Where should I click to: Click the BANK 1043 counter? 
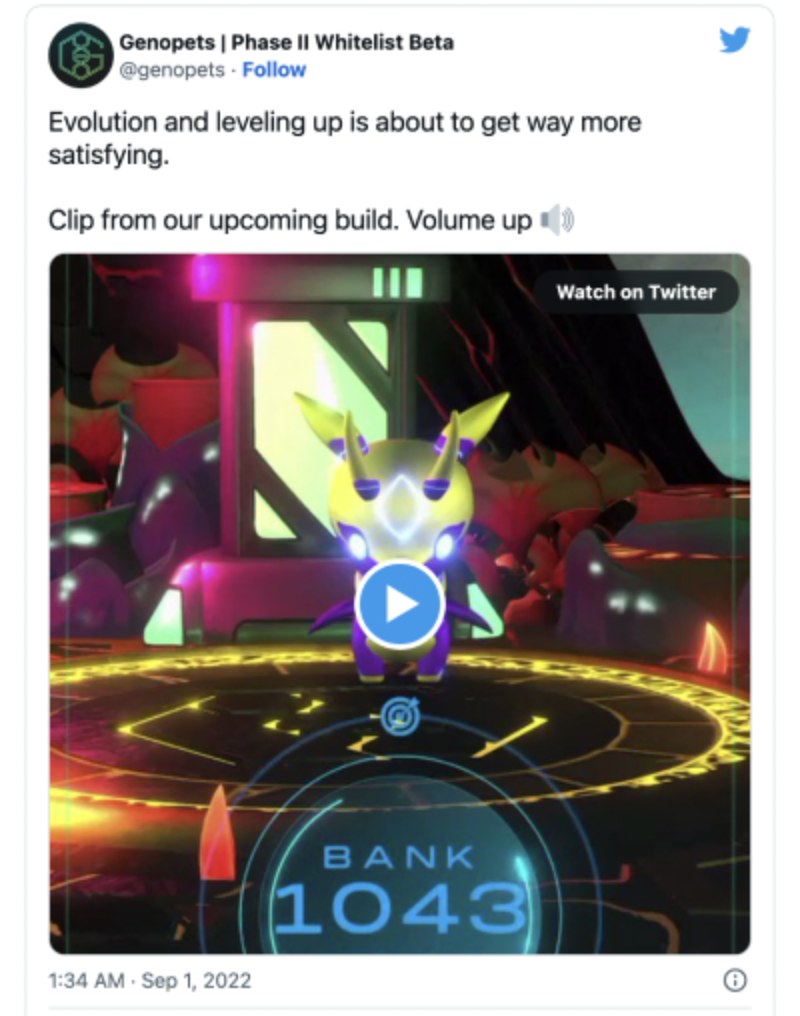[400, 889]
